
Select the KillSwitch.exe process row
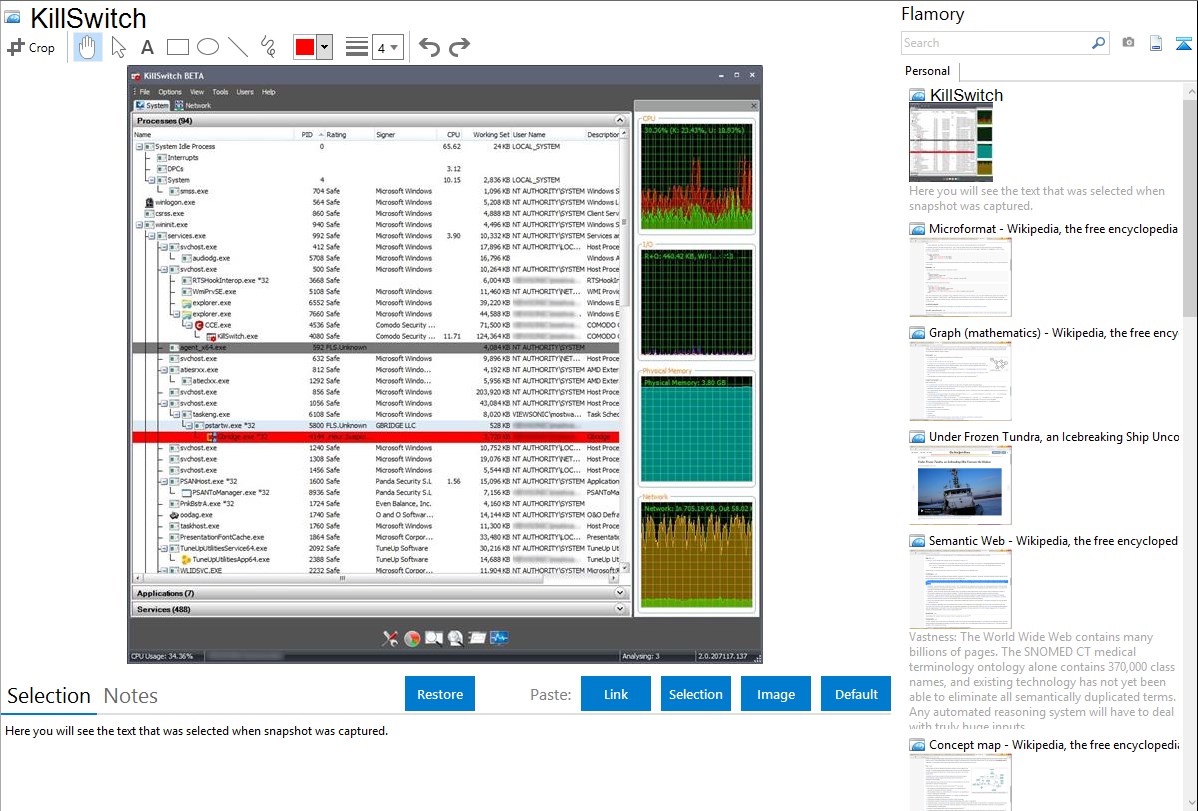point(376,336)
